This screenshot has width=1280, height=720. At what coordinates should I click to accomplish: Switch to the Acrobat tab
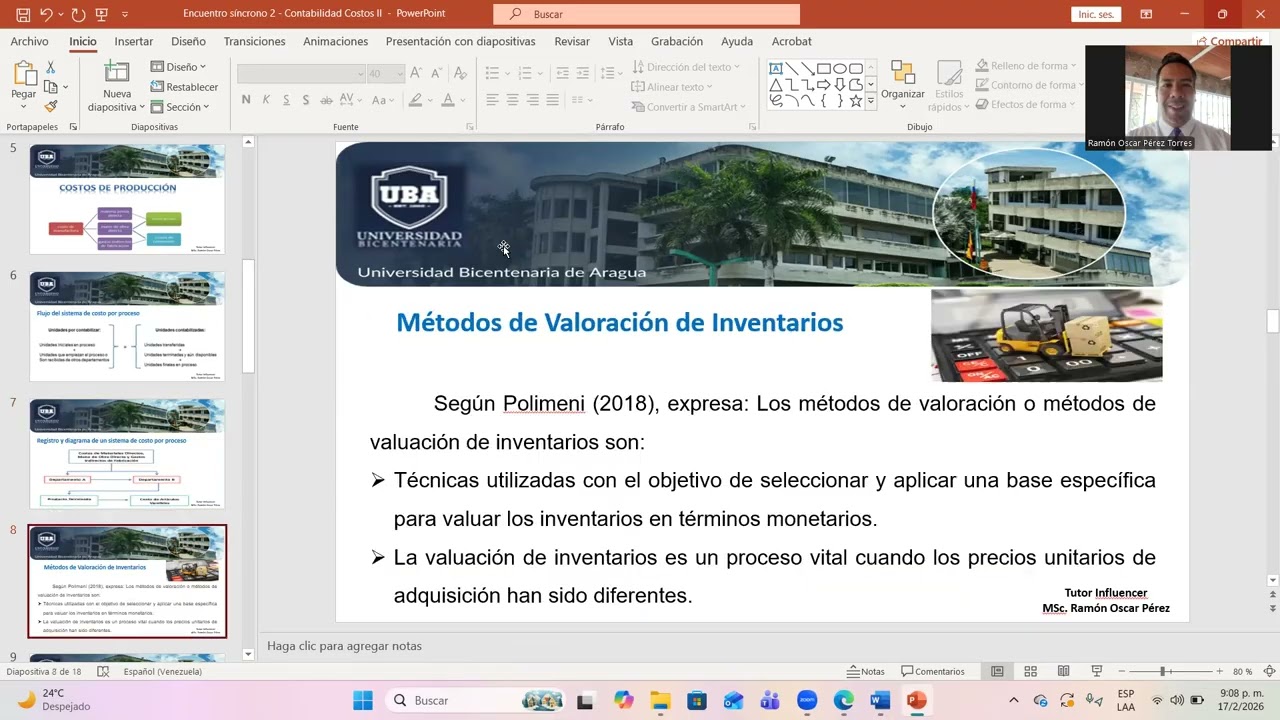point(791,41)
